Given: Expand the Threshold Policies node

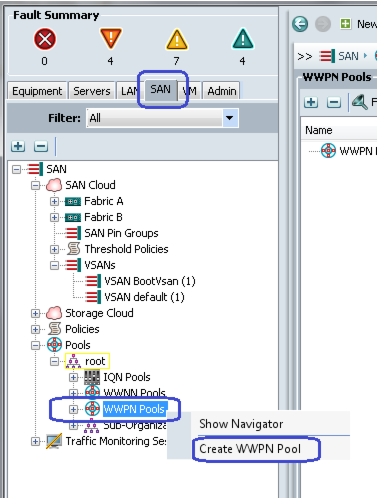Looking at the screenshot, I should (54, 249).
